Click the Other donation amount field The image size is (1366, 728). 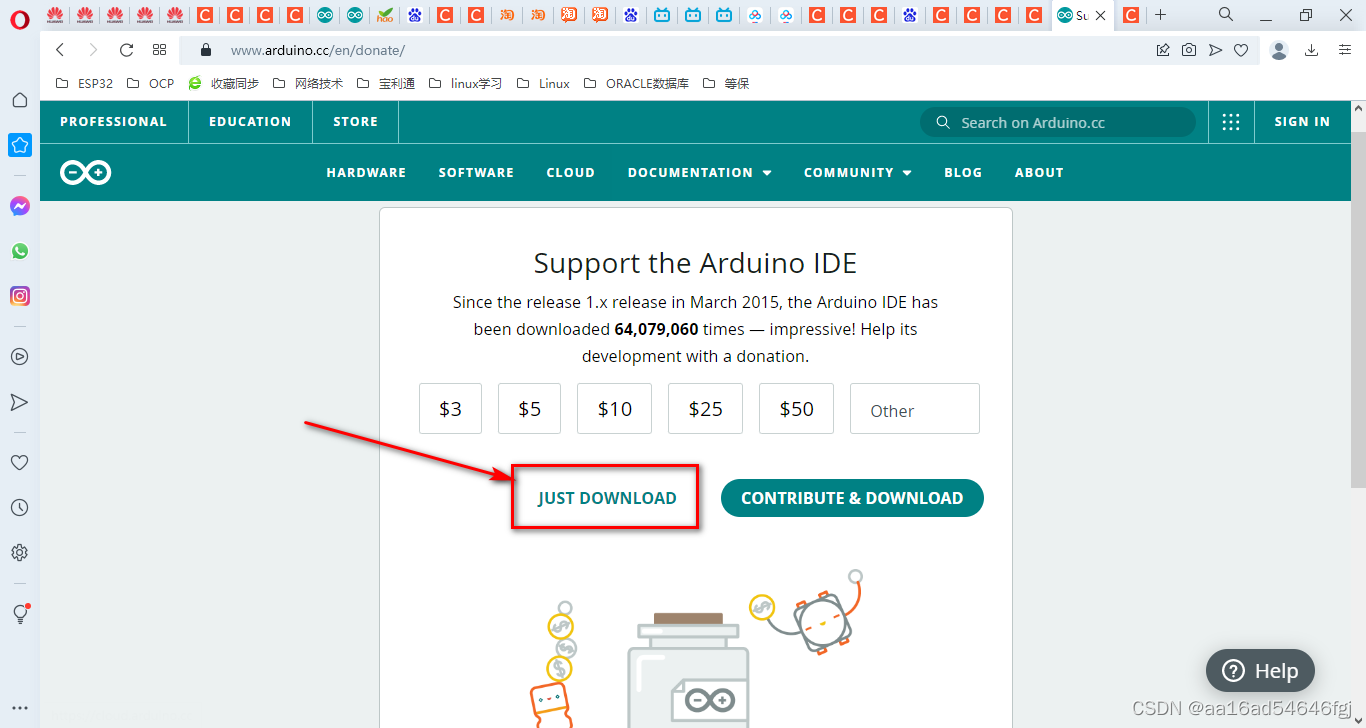tap(914, 408)
